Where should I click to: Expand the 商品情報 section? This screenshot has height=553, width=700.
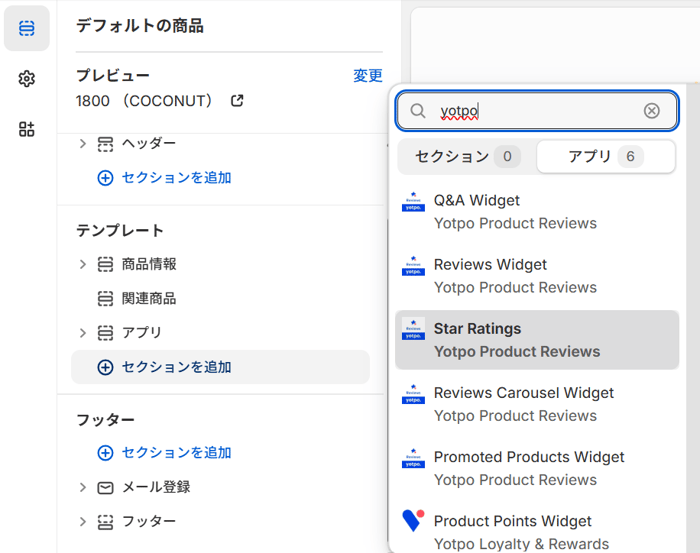click(x=83, y=264)
